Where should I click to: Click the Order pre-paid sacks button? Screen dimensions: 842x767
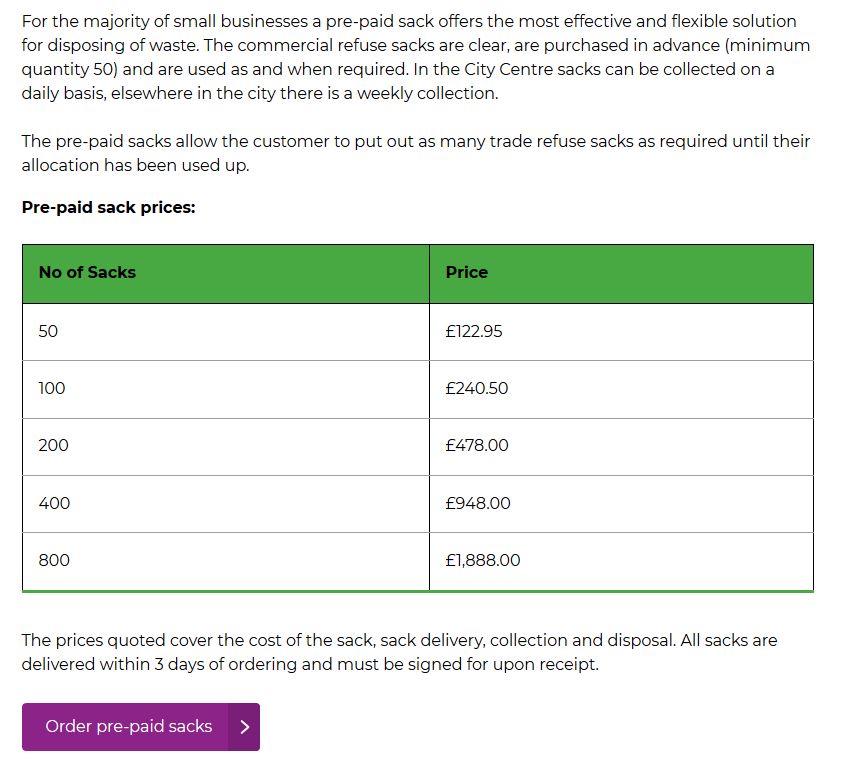[141, 727]
